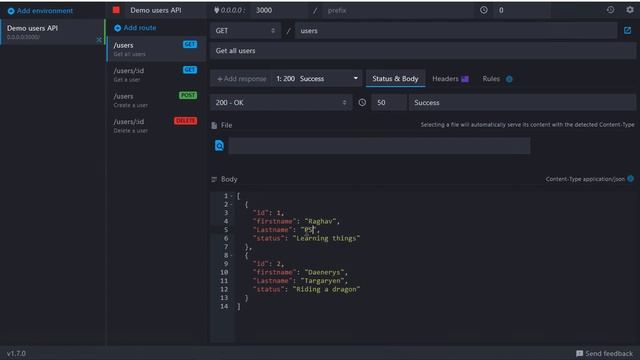Open settings gear icon
Viewport: 640px width, 360px height.
click(630, 10)
